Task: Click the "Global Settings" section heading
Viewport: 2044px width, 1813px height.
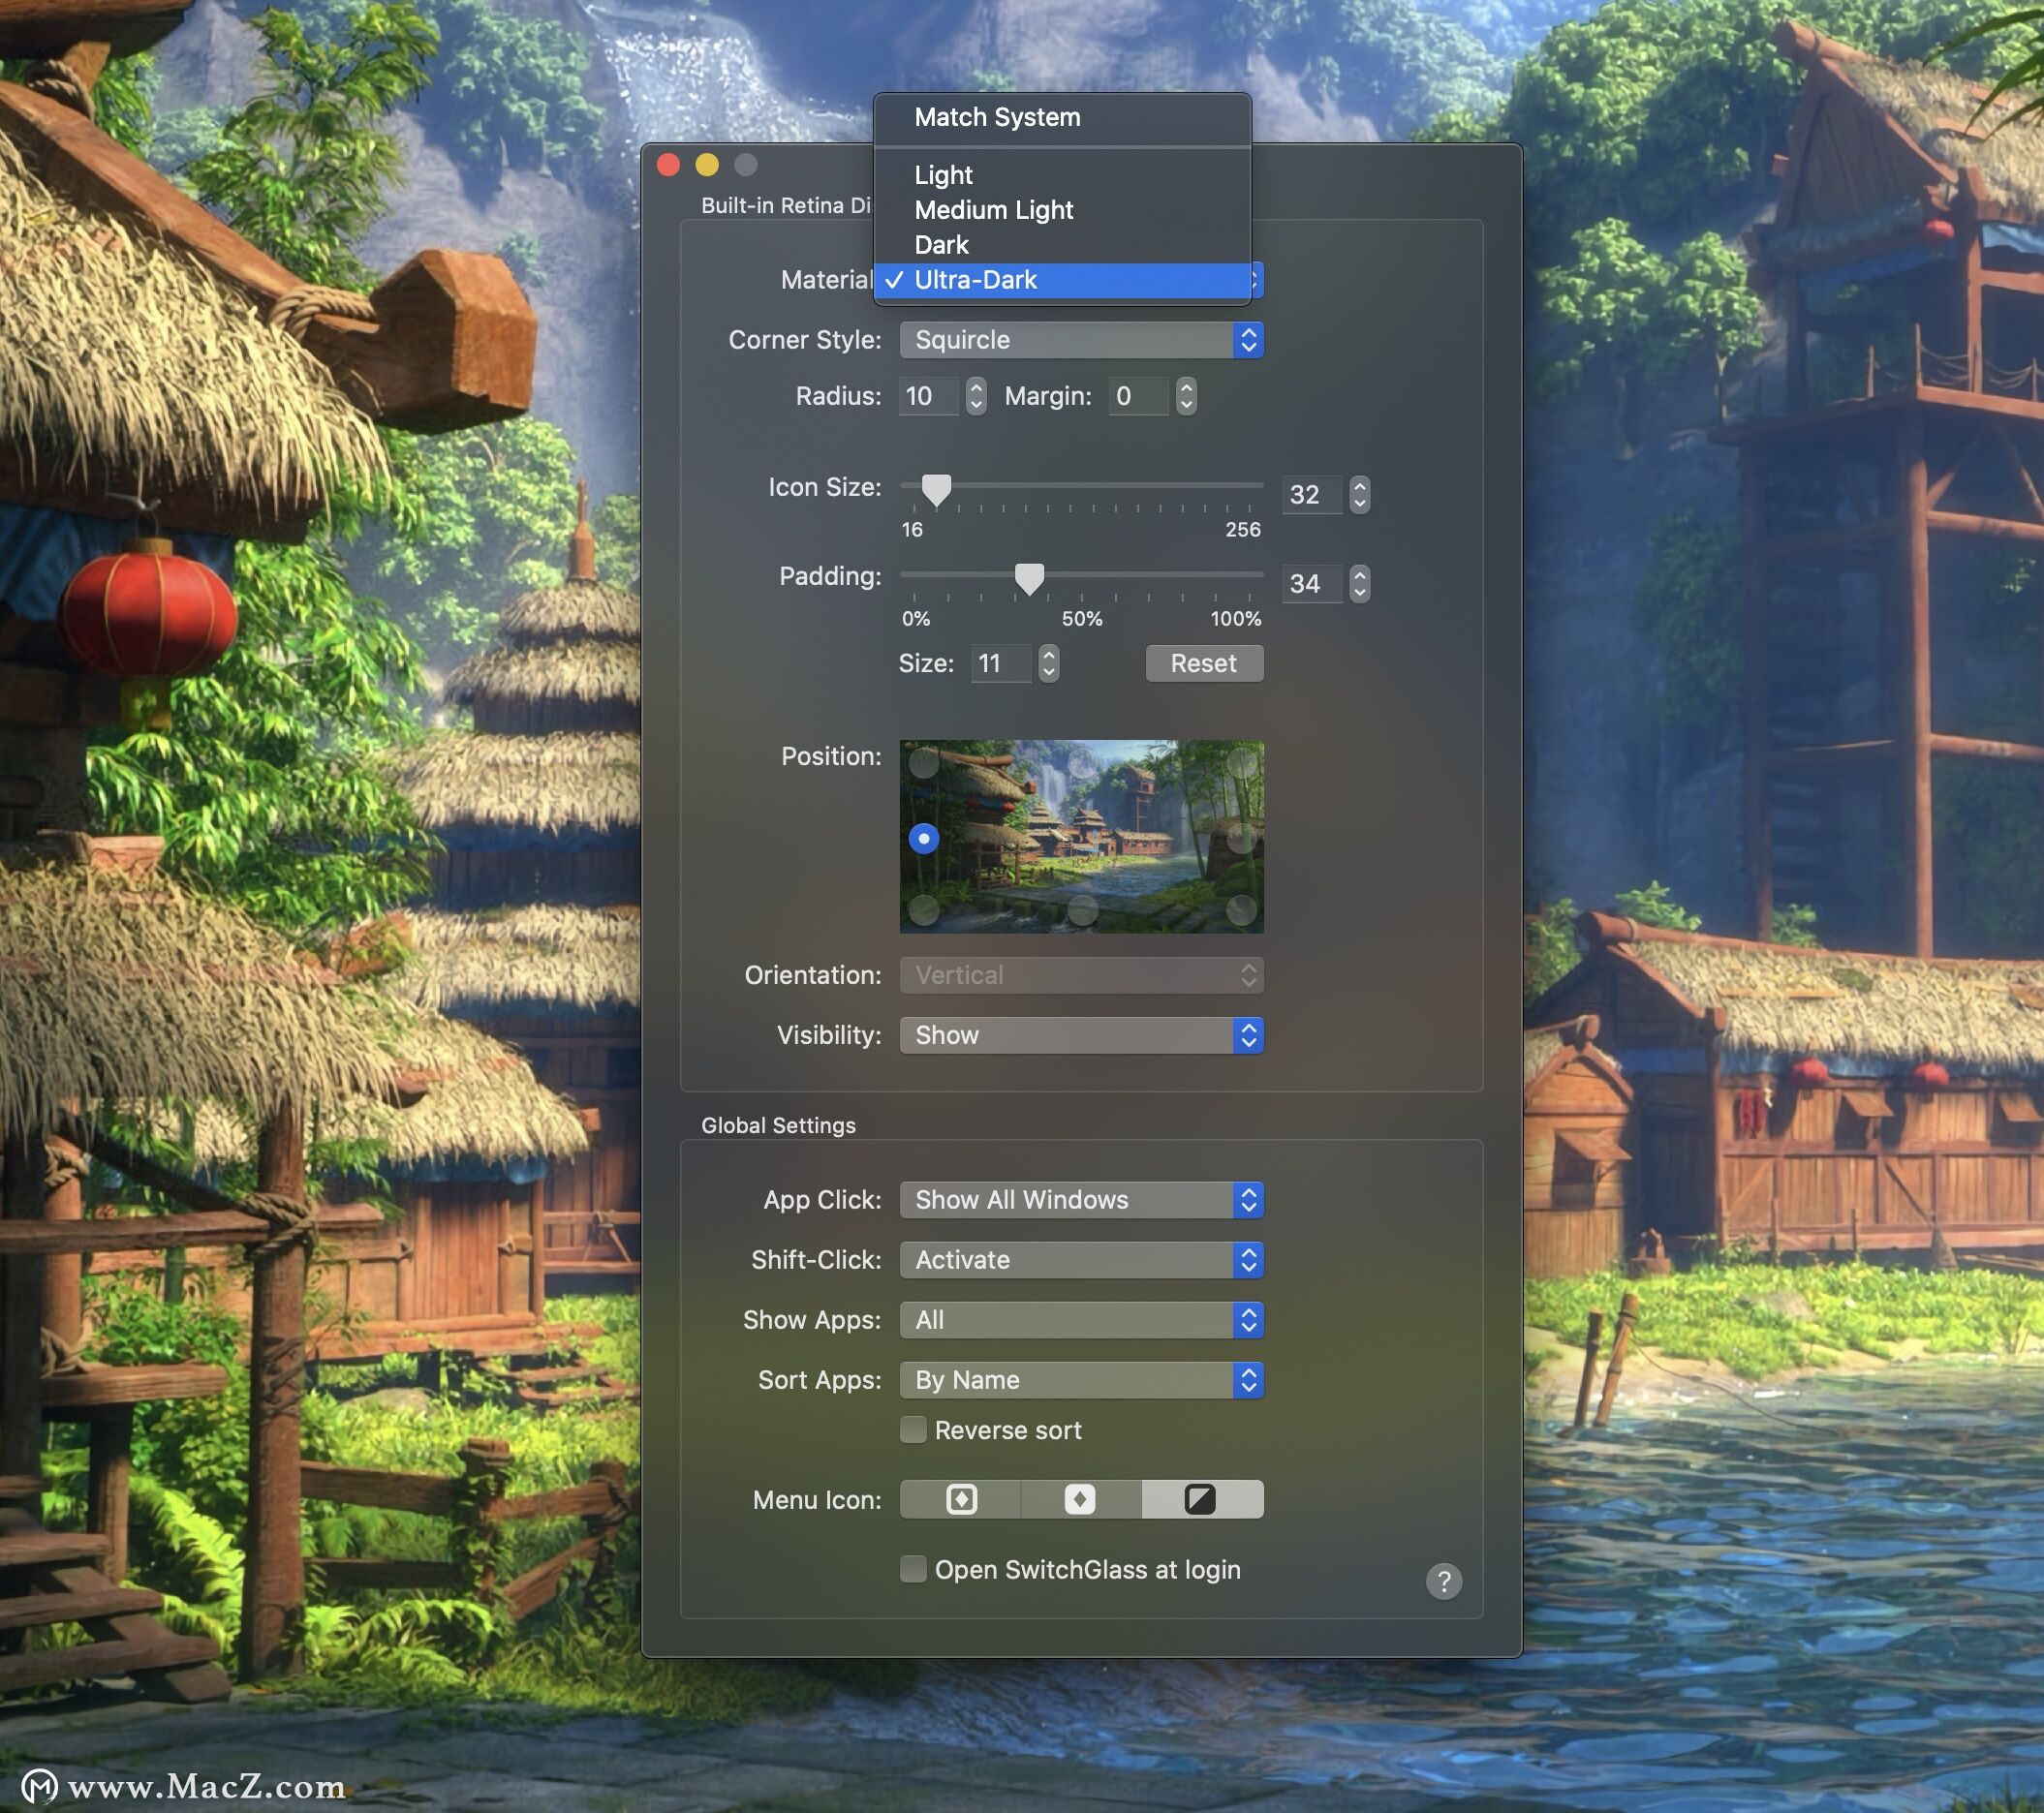Action: point(778,1125)
